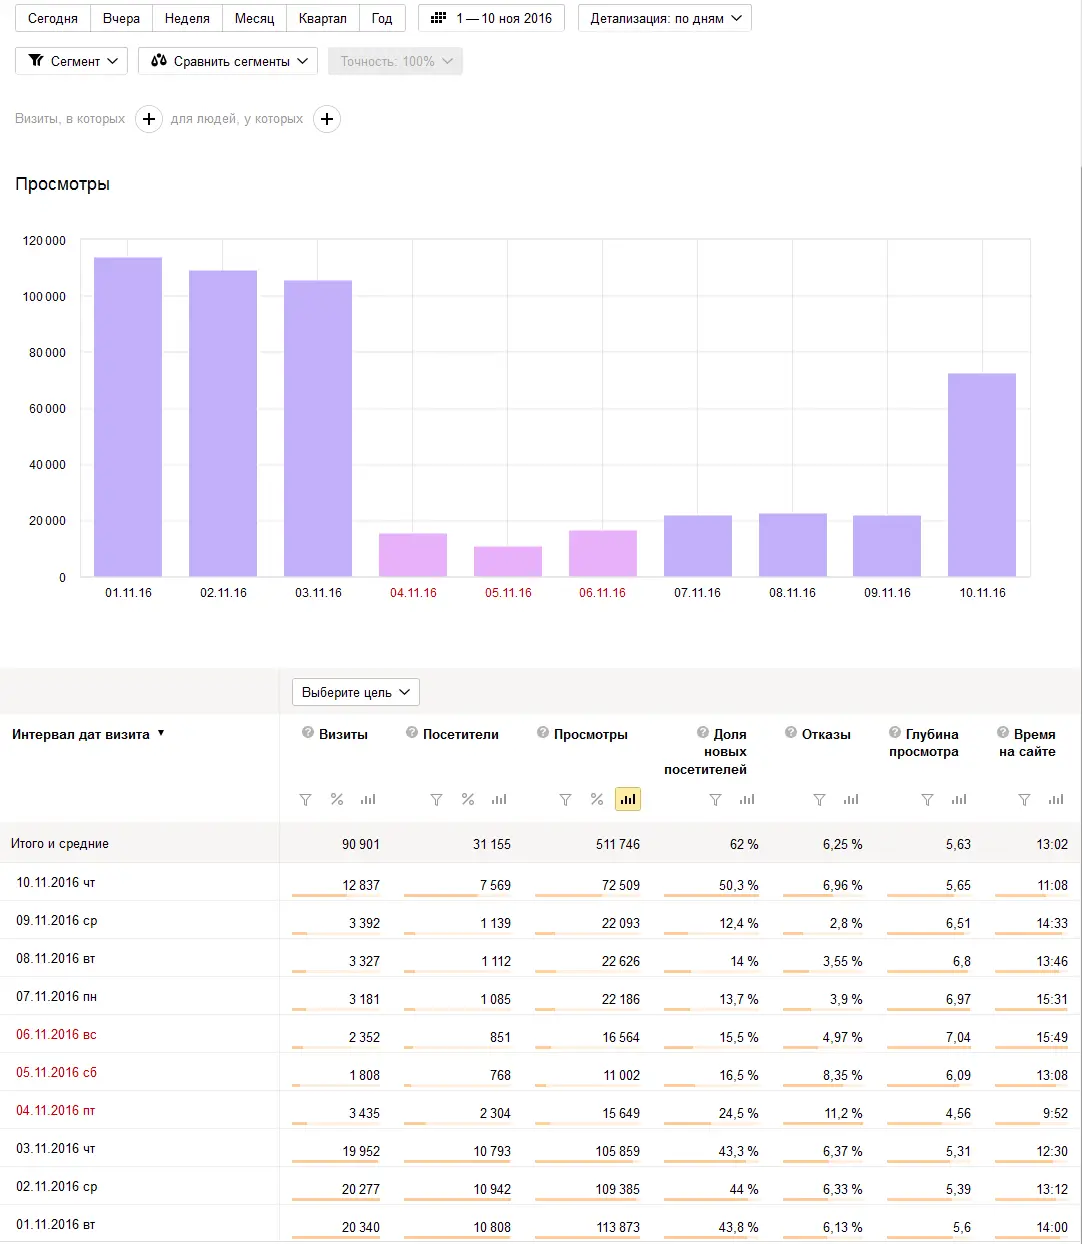Open help icon next to Глубина просмотра
1082x1244 pixels.
click(x=895, y=733)
